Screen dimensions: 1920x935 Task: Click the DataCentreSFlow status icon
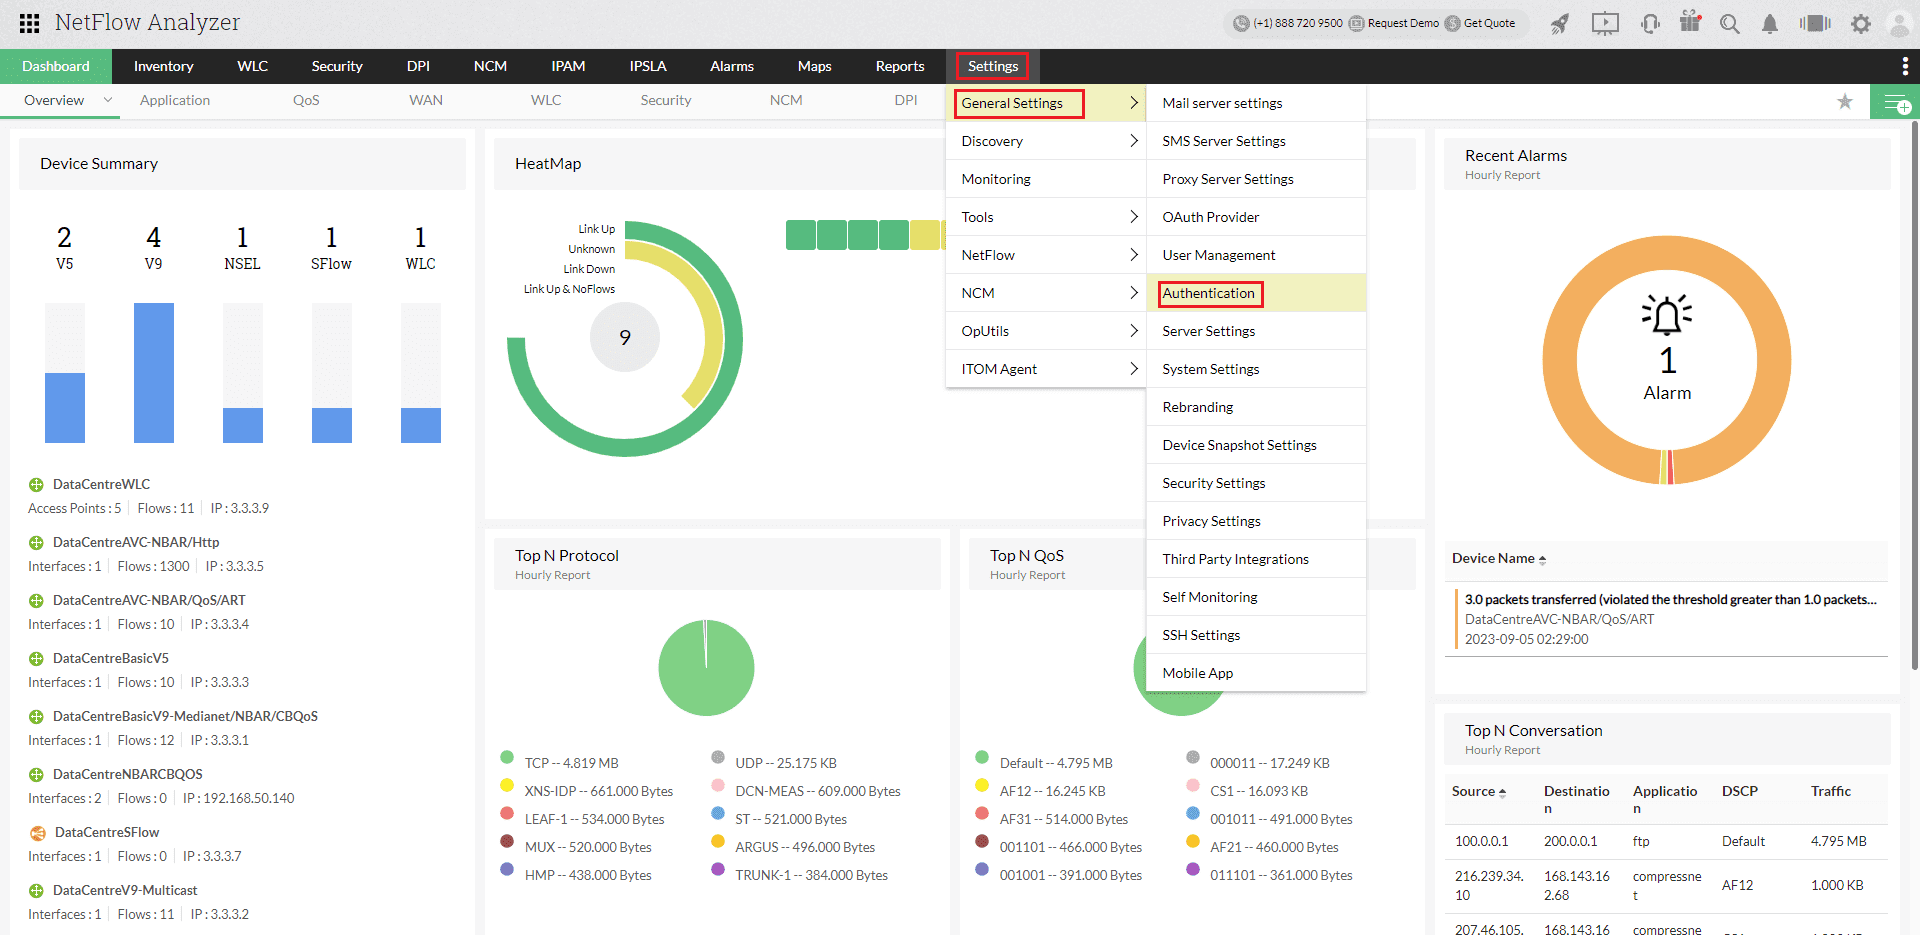(x=37, y=833)
